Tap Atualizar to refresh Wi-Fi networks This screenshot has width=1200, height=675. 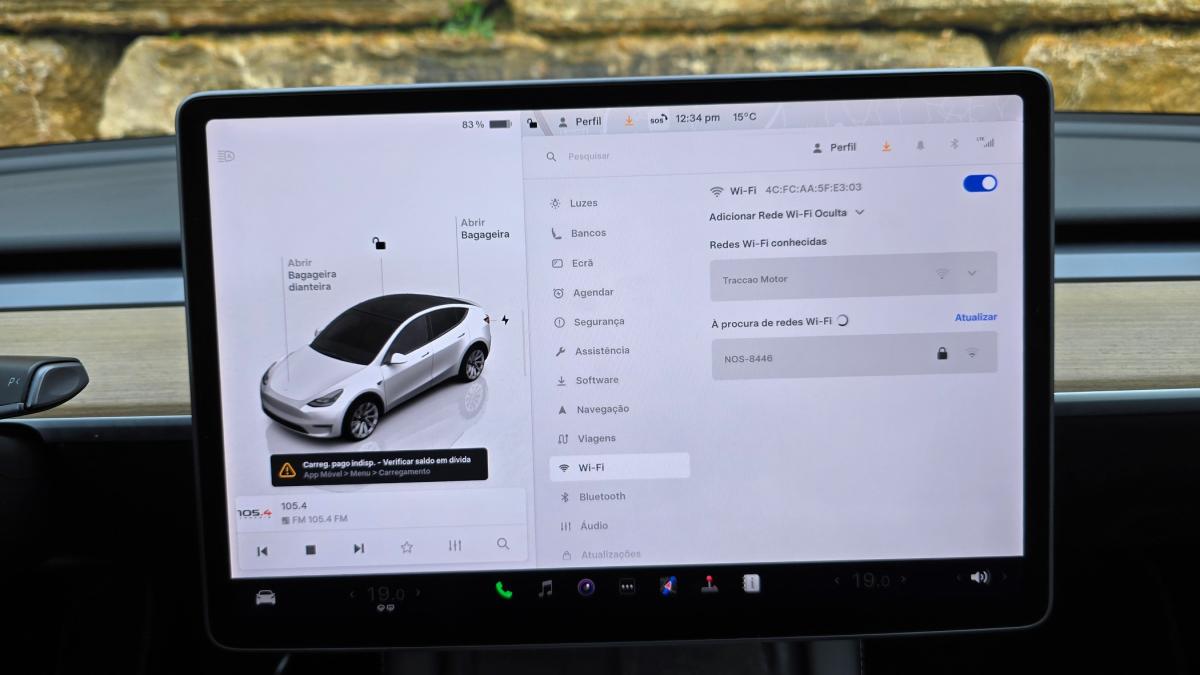click(976, 317)
